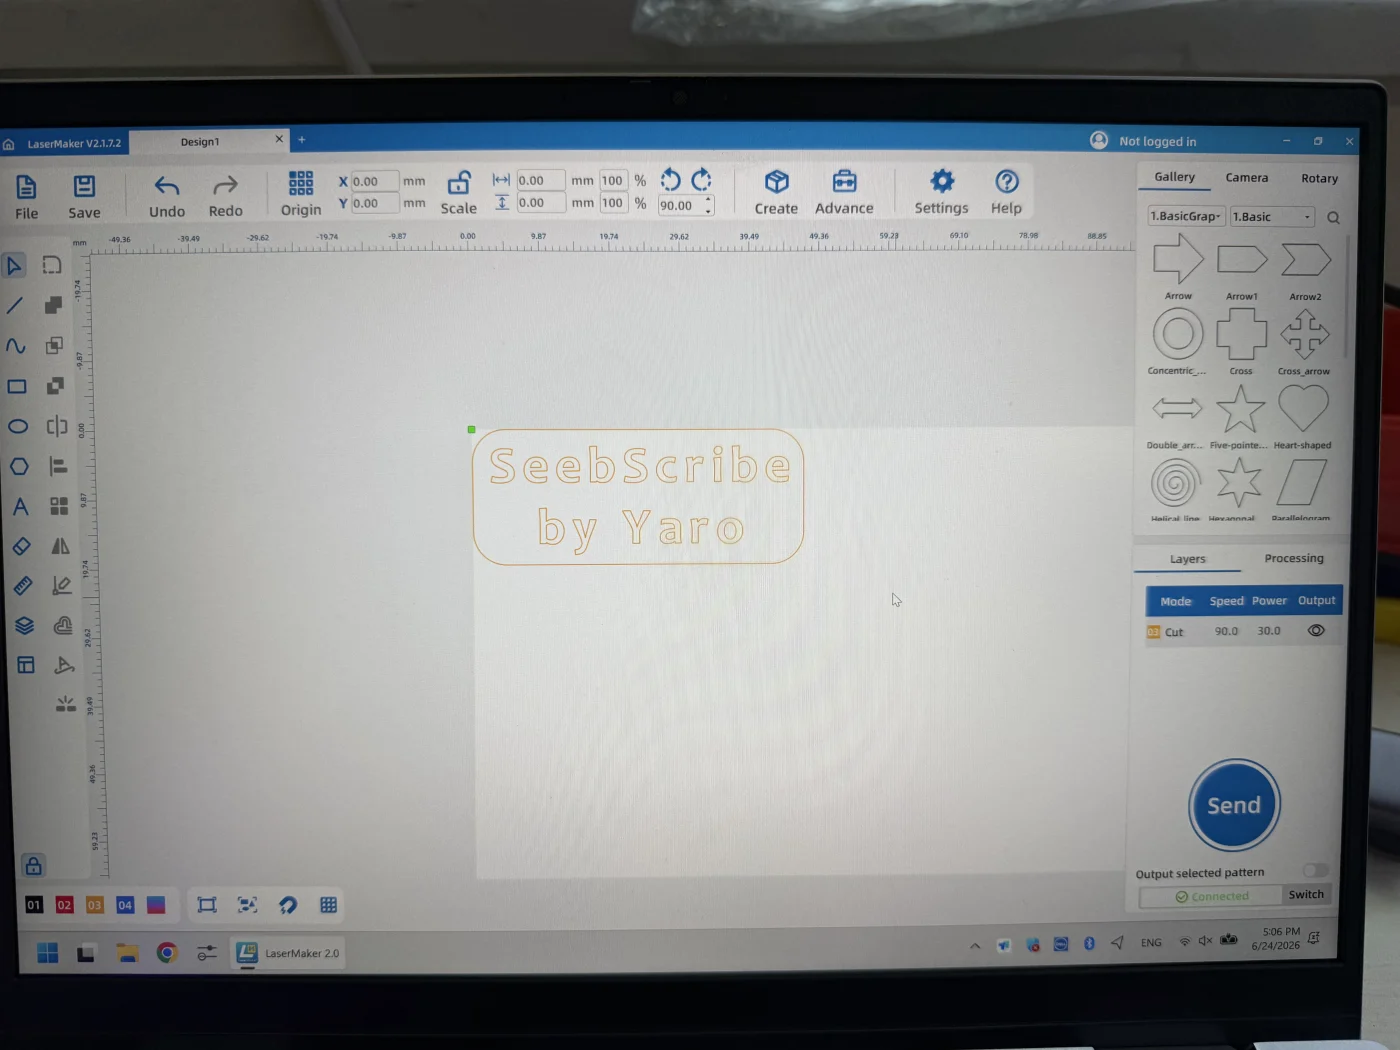Image resolution: width=1400 pixels, height=1050 pixels.
Task: Show hidden system tray icons chevron
Action: 975,945
